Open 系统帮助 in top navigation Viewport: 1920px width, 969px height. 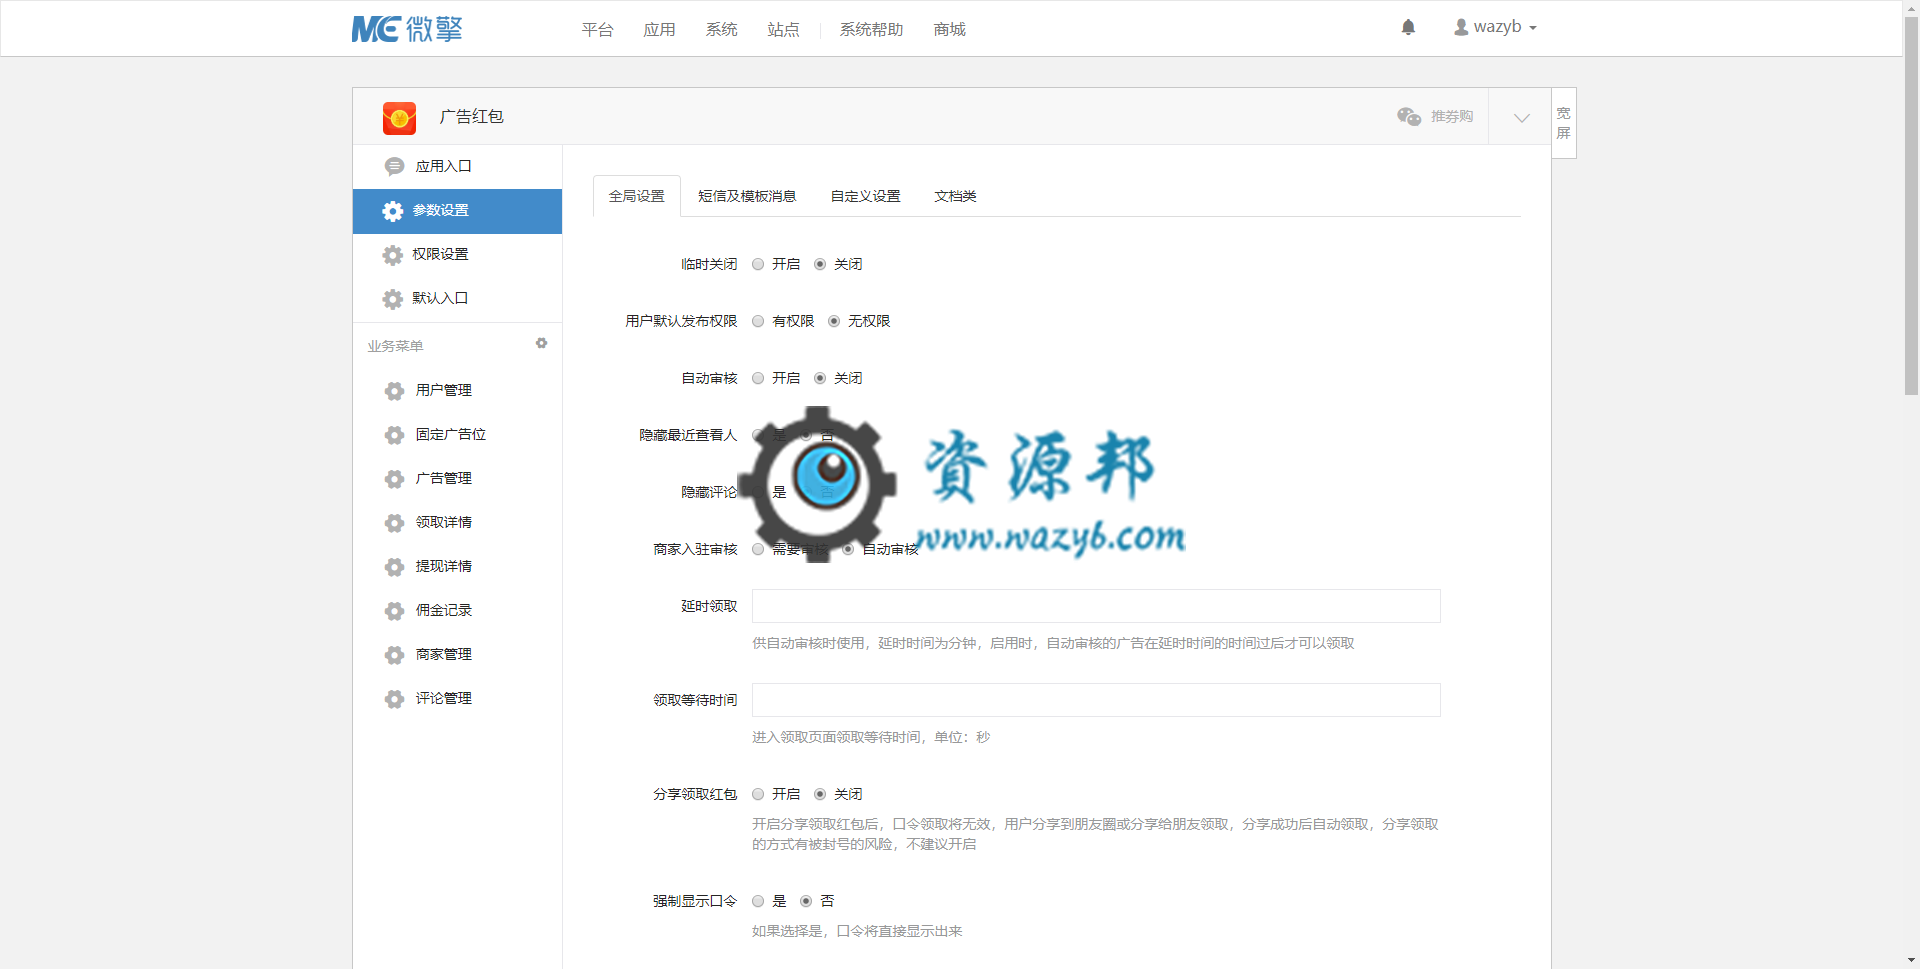(x=872, y=29)
